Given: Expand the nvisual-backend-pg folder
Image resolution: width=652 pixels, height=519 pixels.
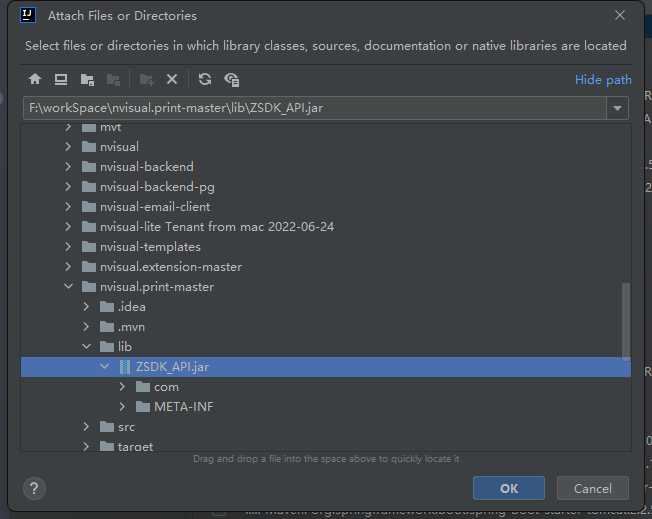Looking at the screenshot, I should 68,186.
